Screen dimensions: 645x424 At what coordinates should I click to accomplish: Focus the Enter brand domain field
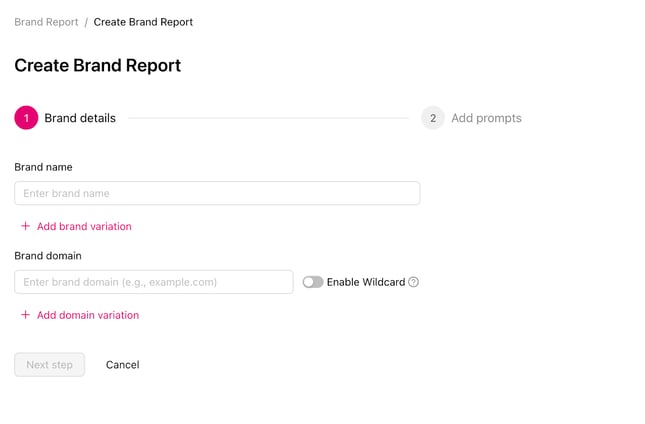[154, 282]
